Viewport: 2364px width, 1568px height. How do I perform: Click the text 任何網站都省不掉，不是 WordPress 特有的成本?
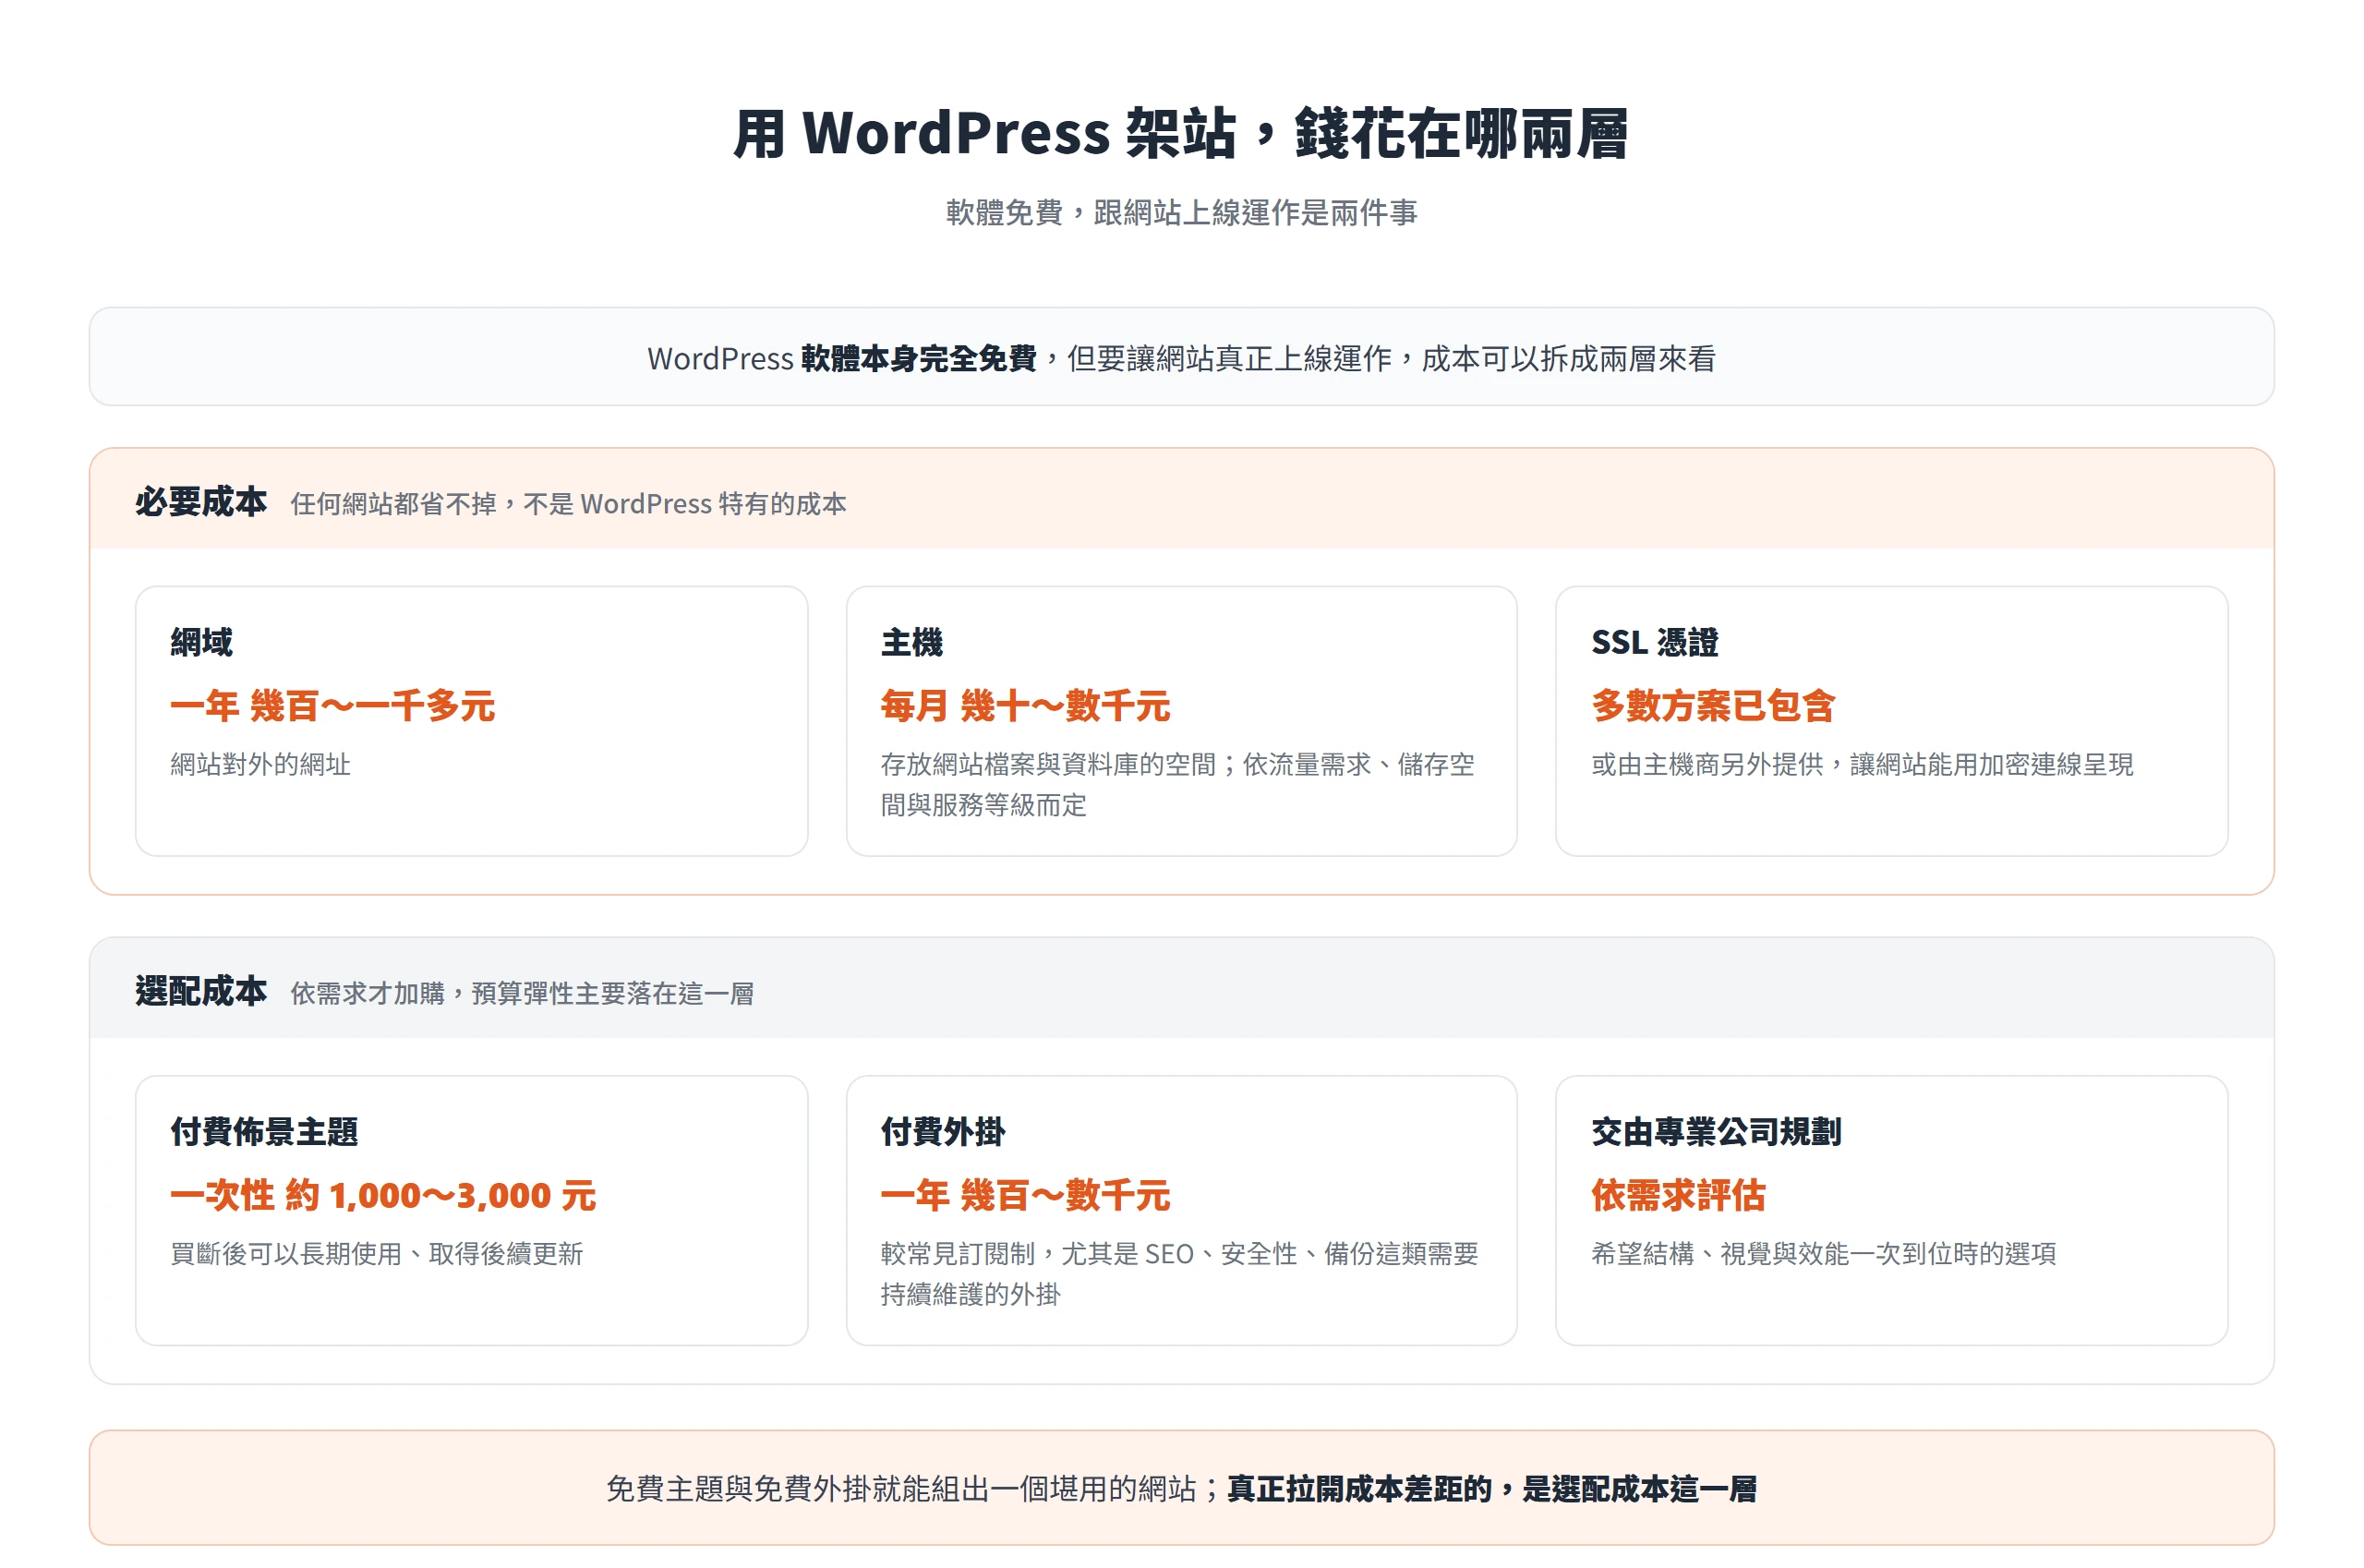(x=568, y=503)
